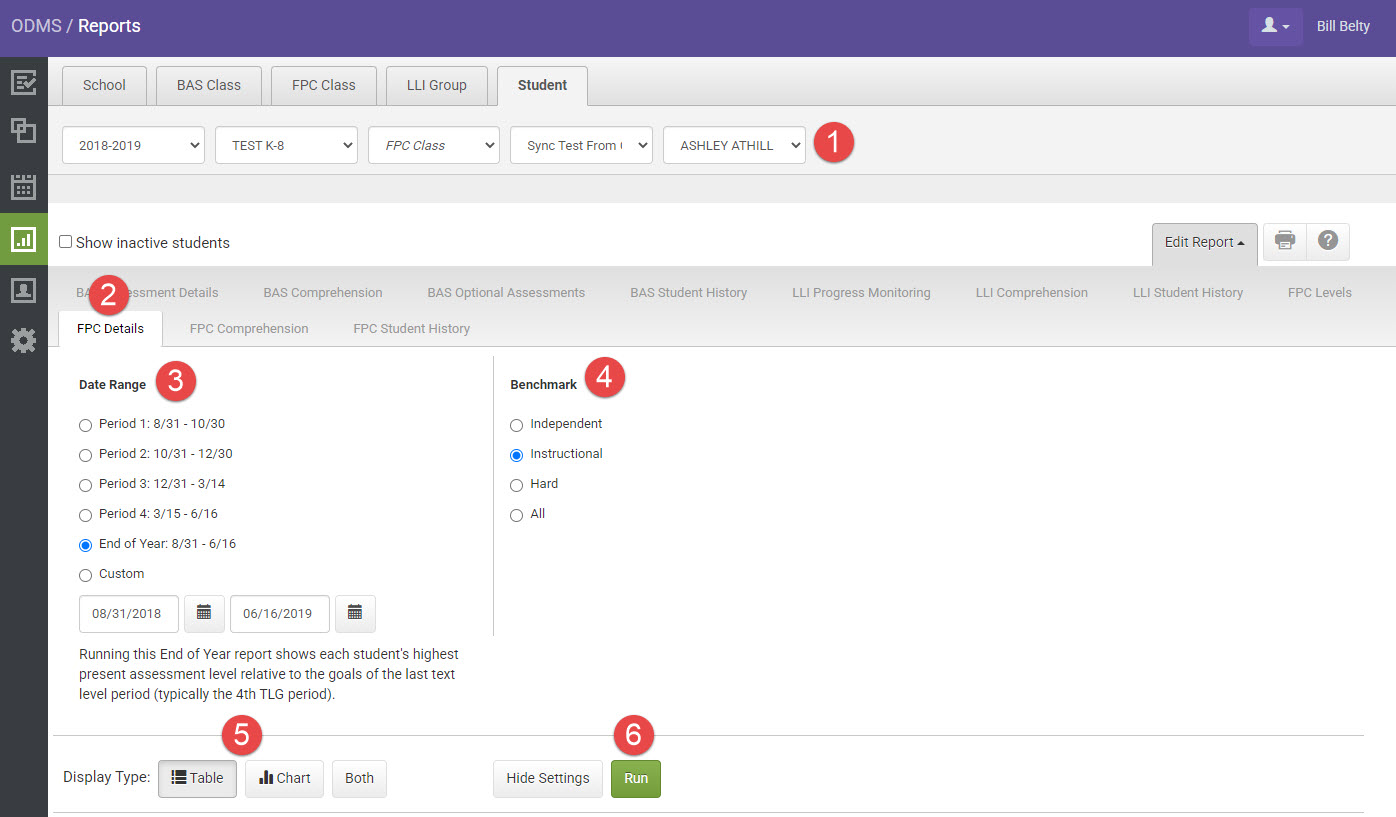Viewport: 1396px width, 817px height.
Task: Click the 08/31/2018 start date field
Action: 129,614
